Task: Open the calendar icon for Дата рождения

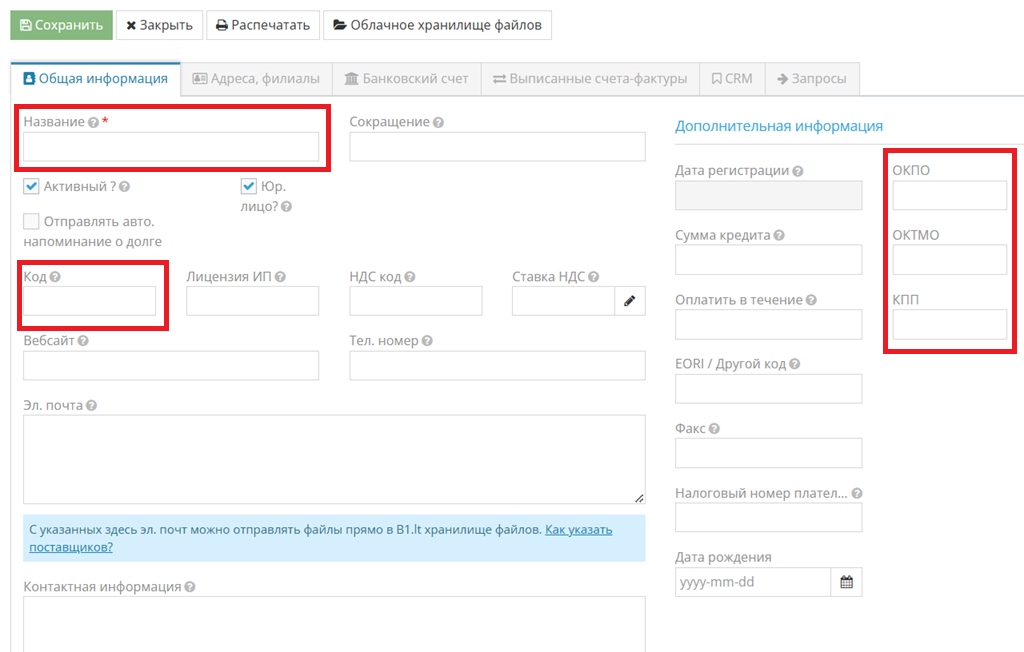Action: (846, 582)
